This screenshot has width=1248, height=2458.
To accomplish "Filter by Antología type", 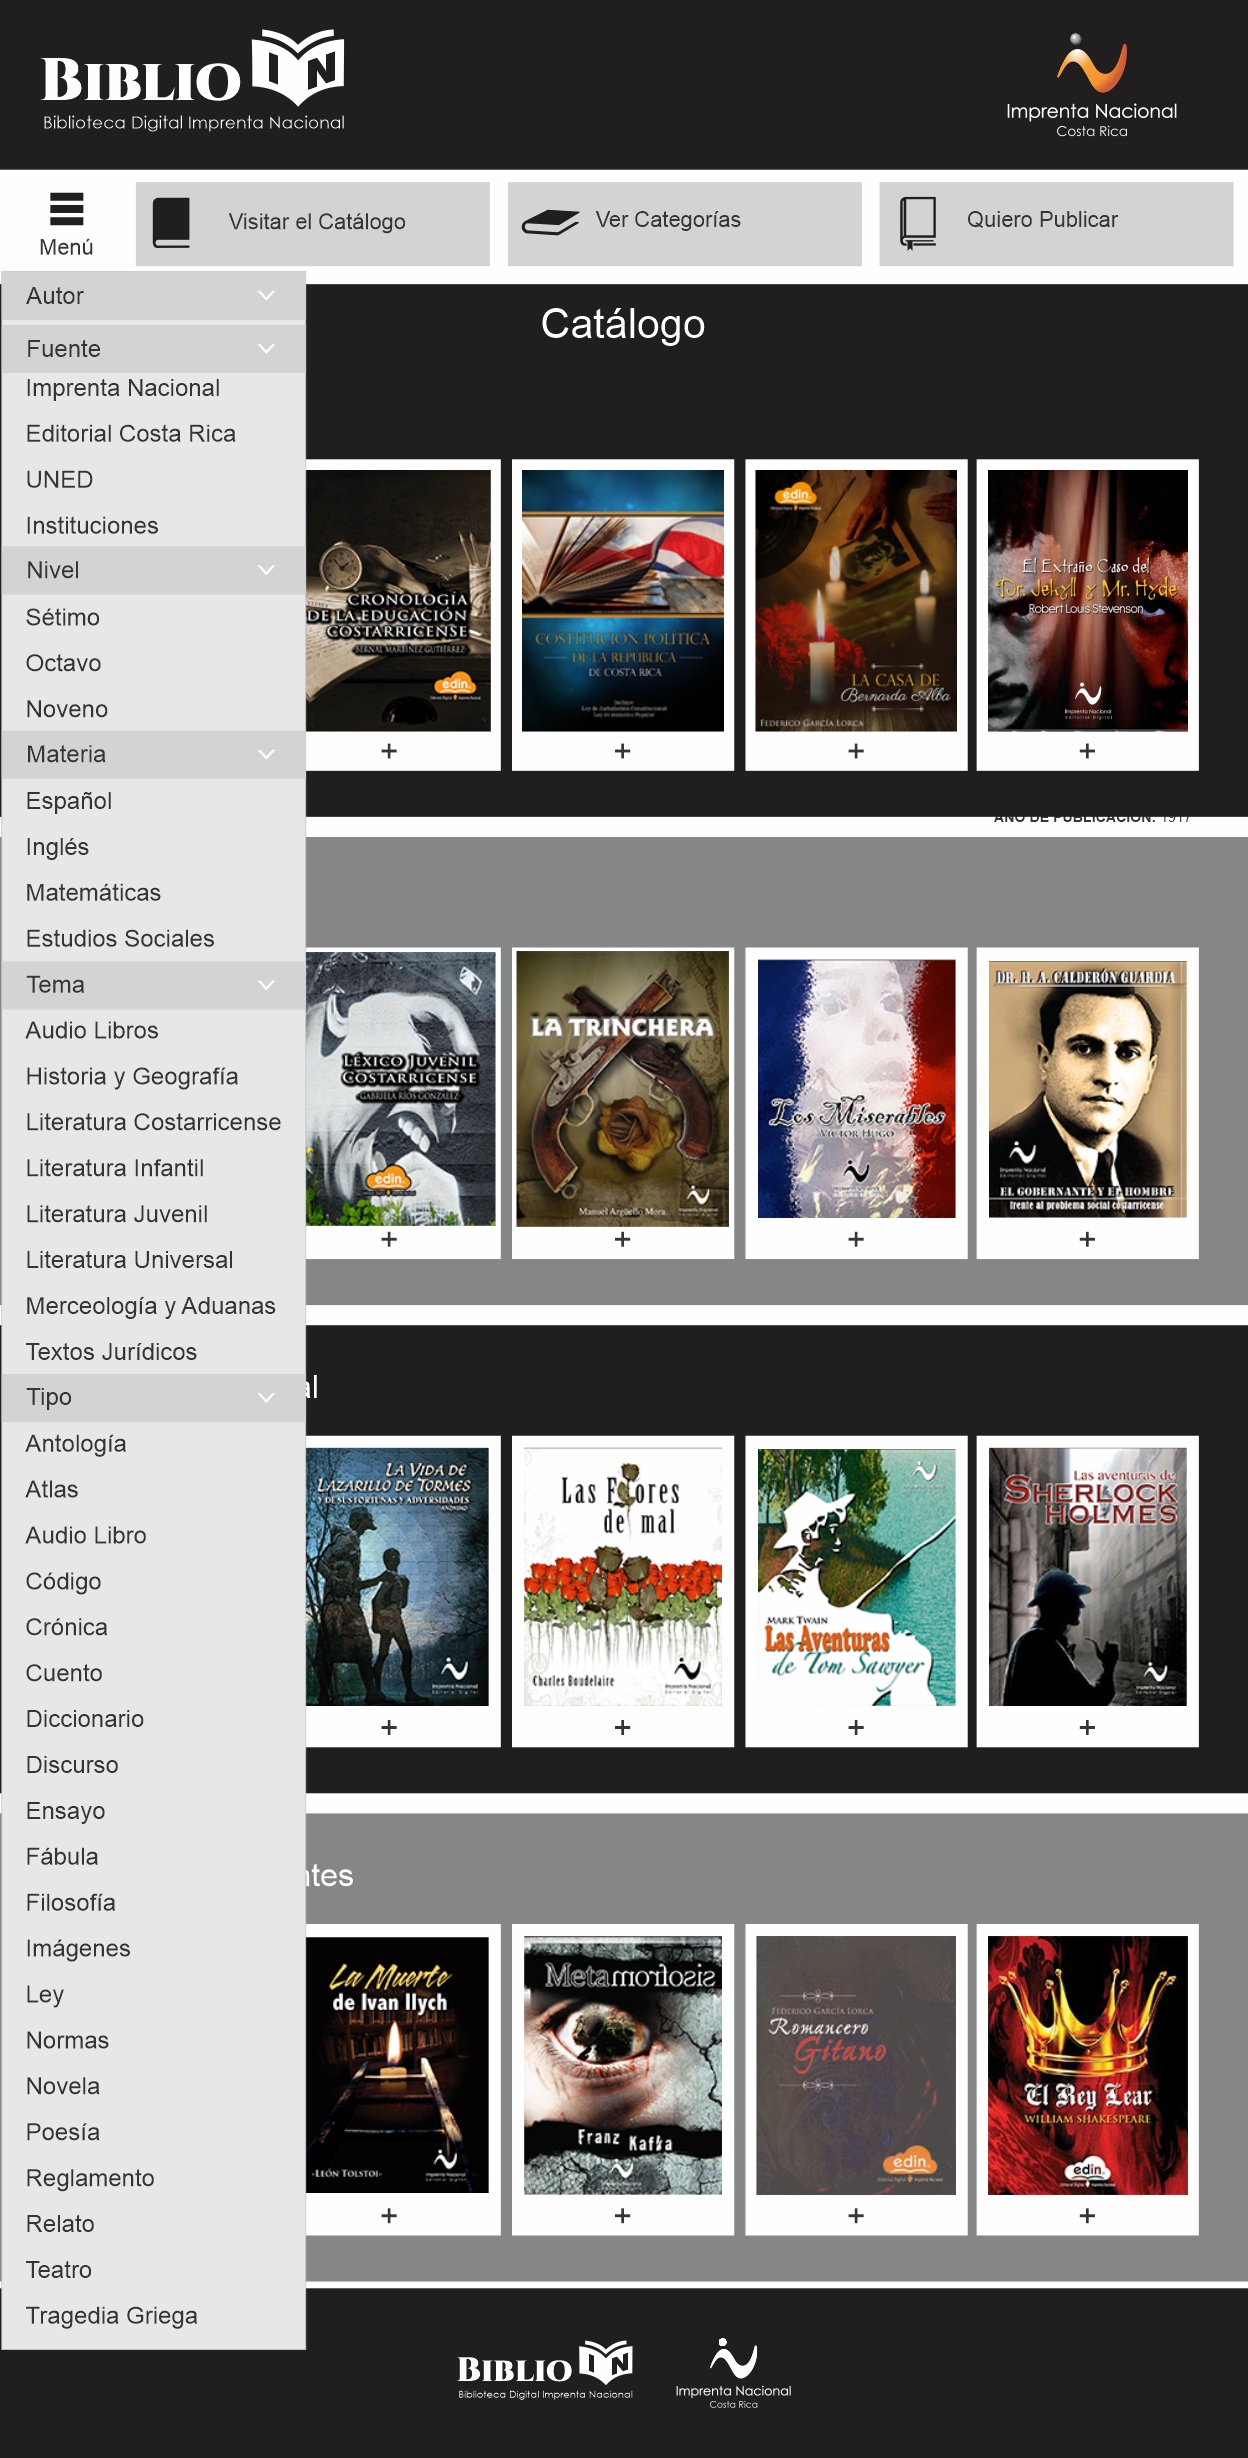I will tap(76, 1444).
